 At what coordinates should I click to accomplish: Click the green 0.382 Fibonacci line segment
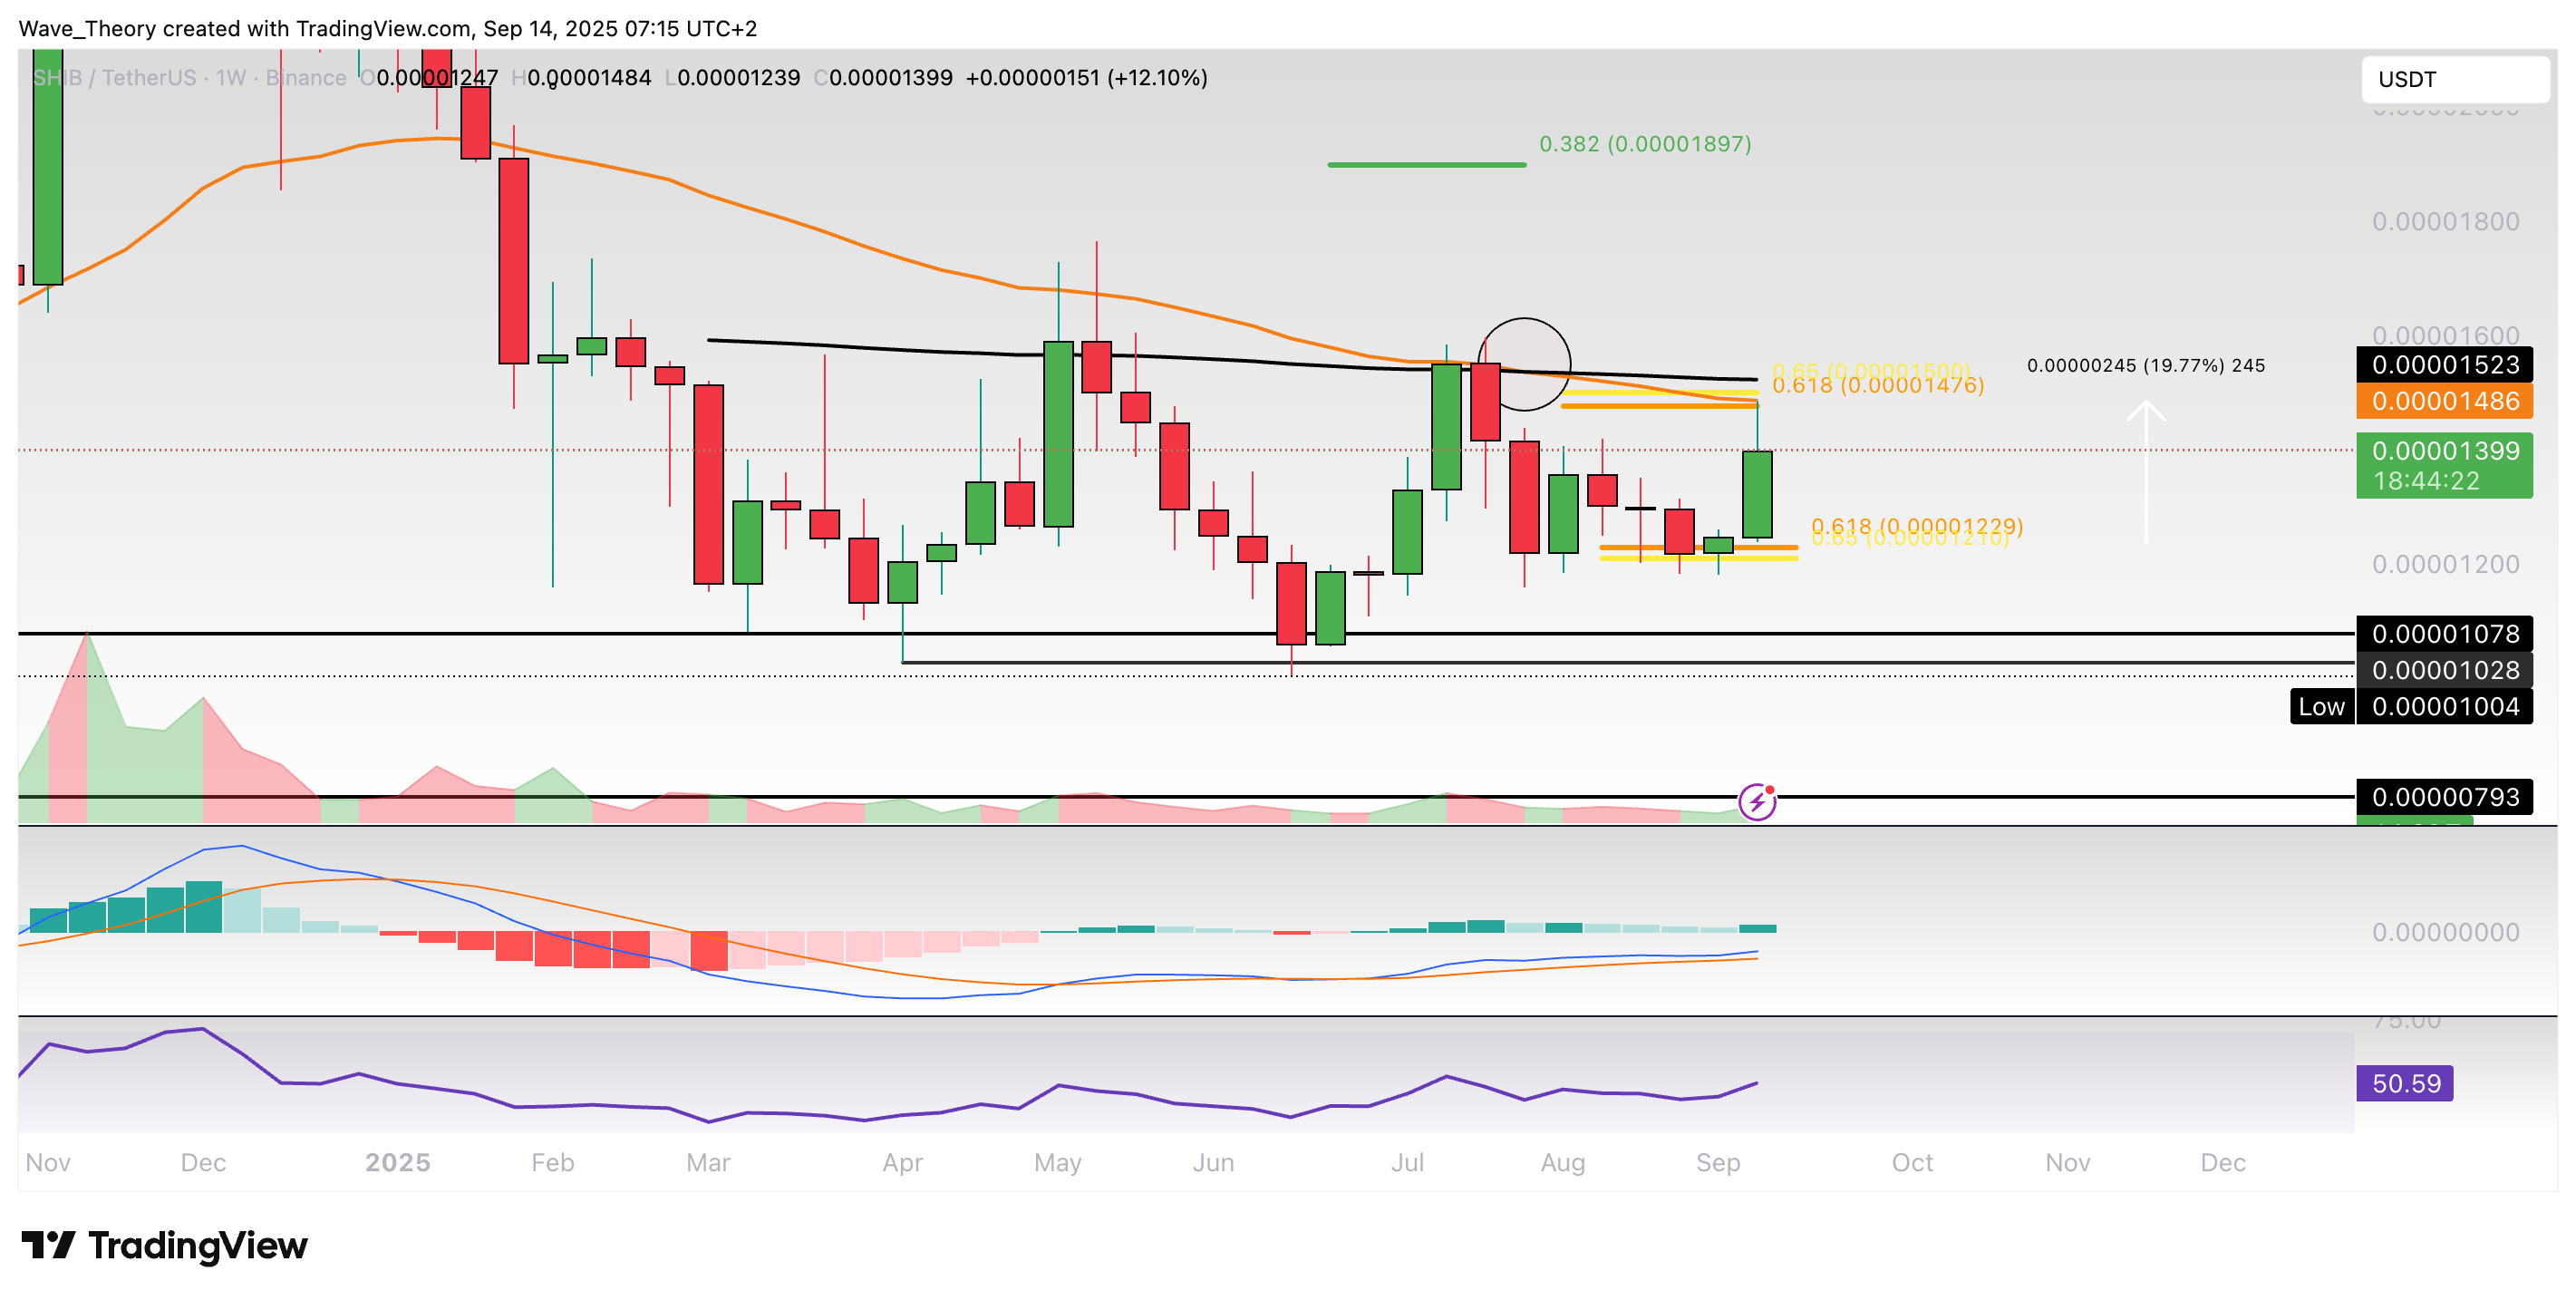(1426, 164)
